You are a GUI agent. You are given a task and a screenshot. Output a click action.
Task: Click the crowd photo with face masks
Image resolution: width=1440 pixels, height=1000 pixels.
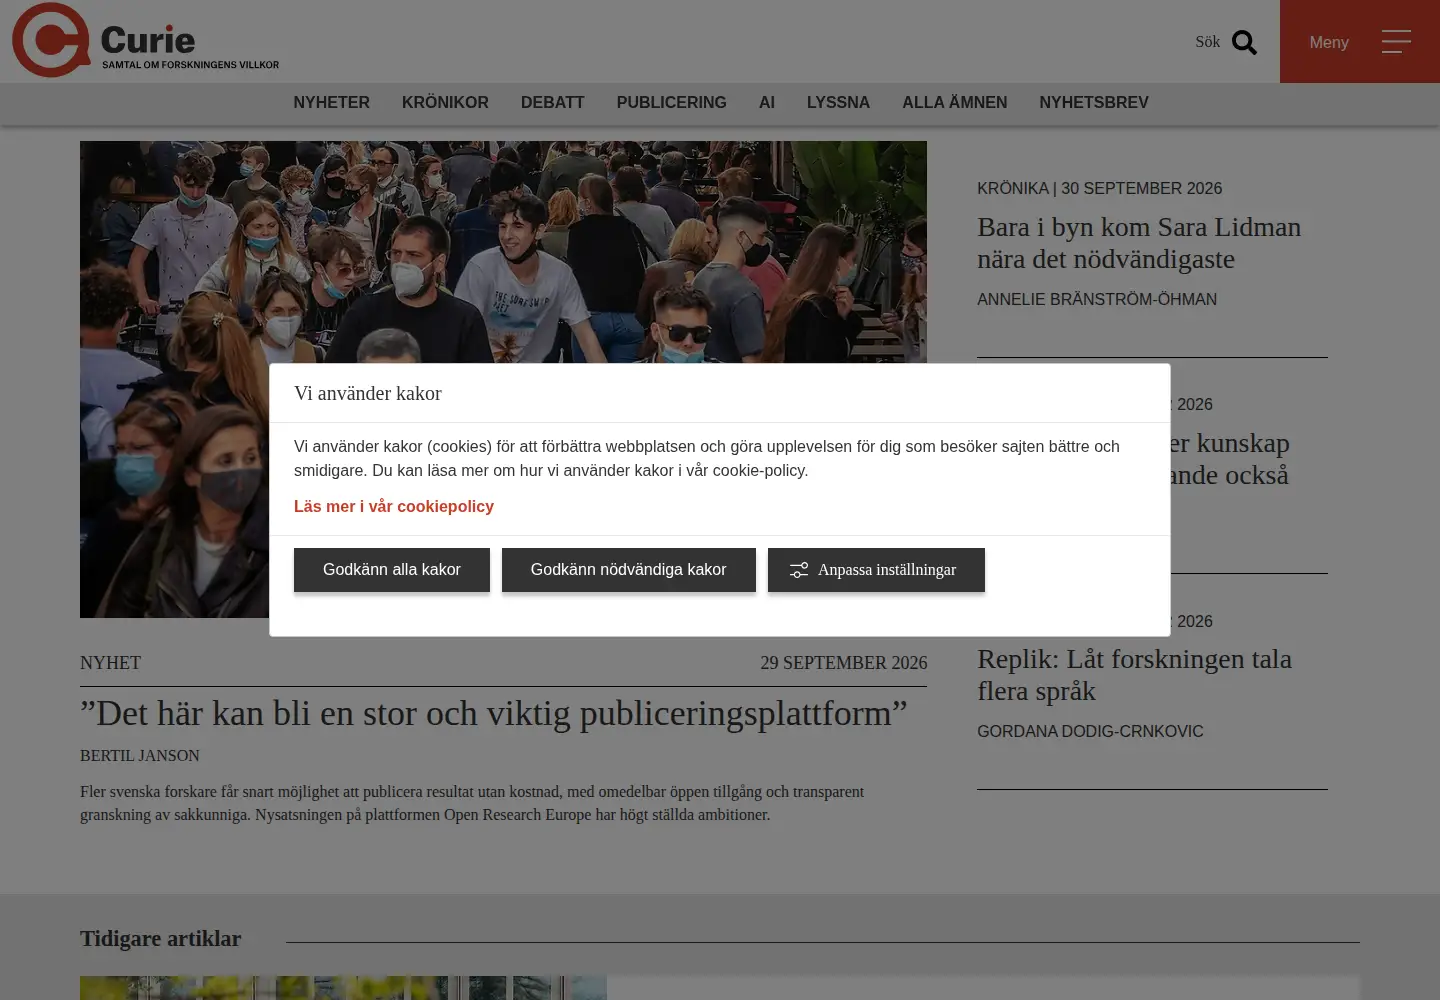(503, 250)
